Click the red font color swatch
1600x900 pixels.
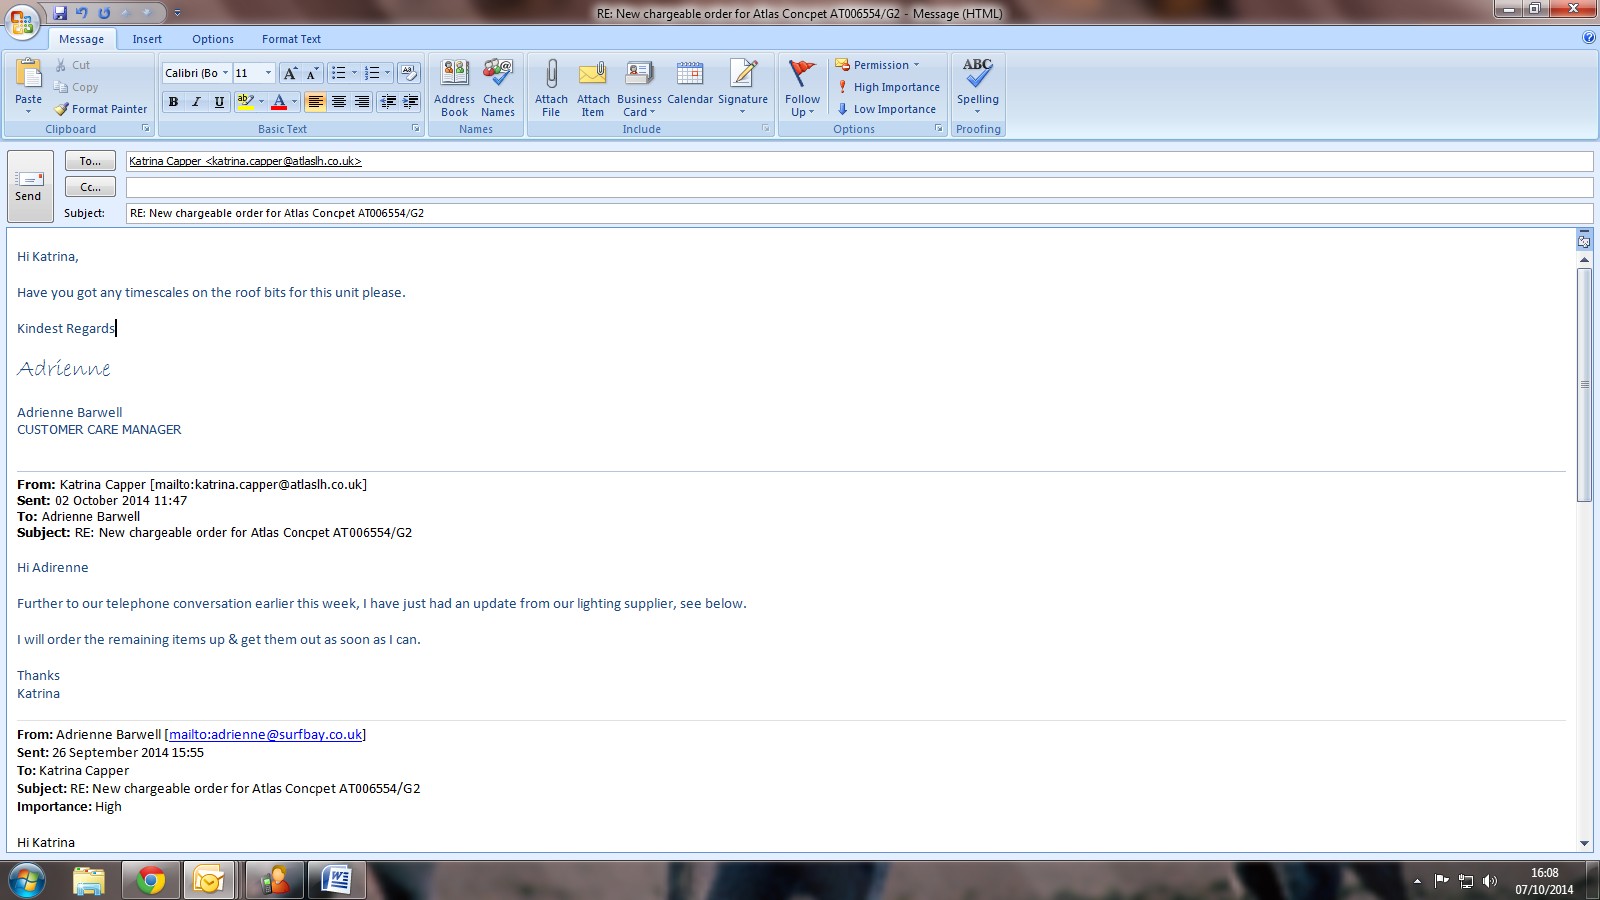[x=279, y=102]
